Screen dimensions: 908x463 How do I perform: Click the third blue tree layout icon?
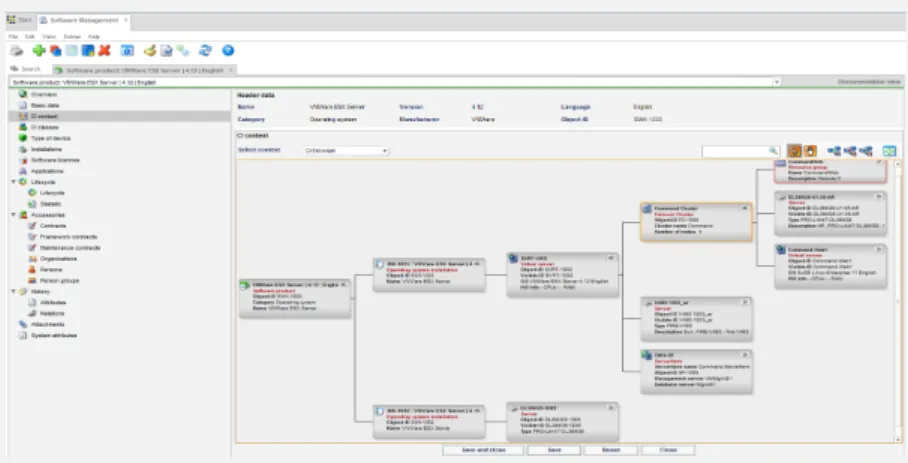pos(866,151)
